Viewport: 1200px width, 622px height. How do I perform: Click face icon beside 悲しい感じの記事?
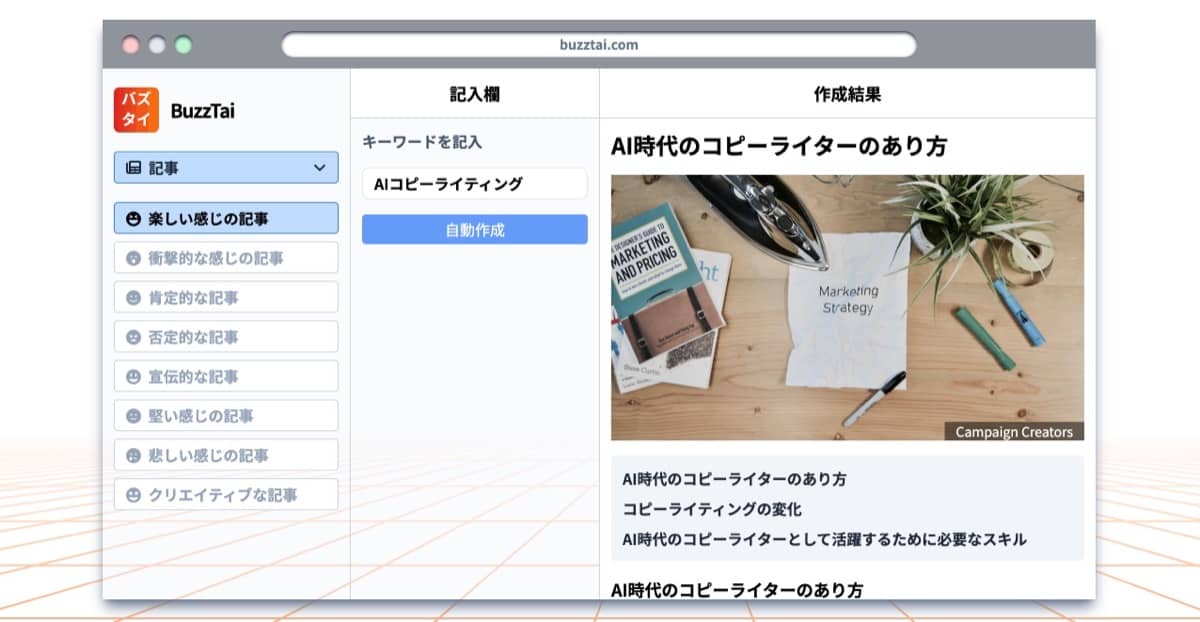pos(133,455)
